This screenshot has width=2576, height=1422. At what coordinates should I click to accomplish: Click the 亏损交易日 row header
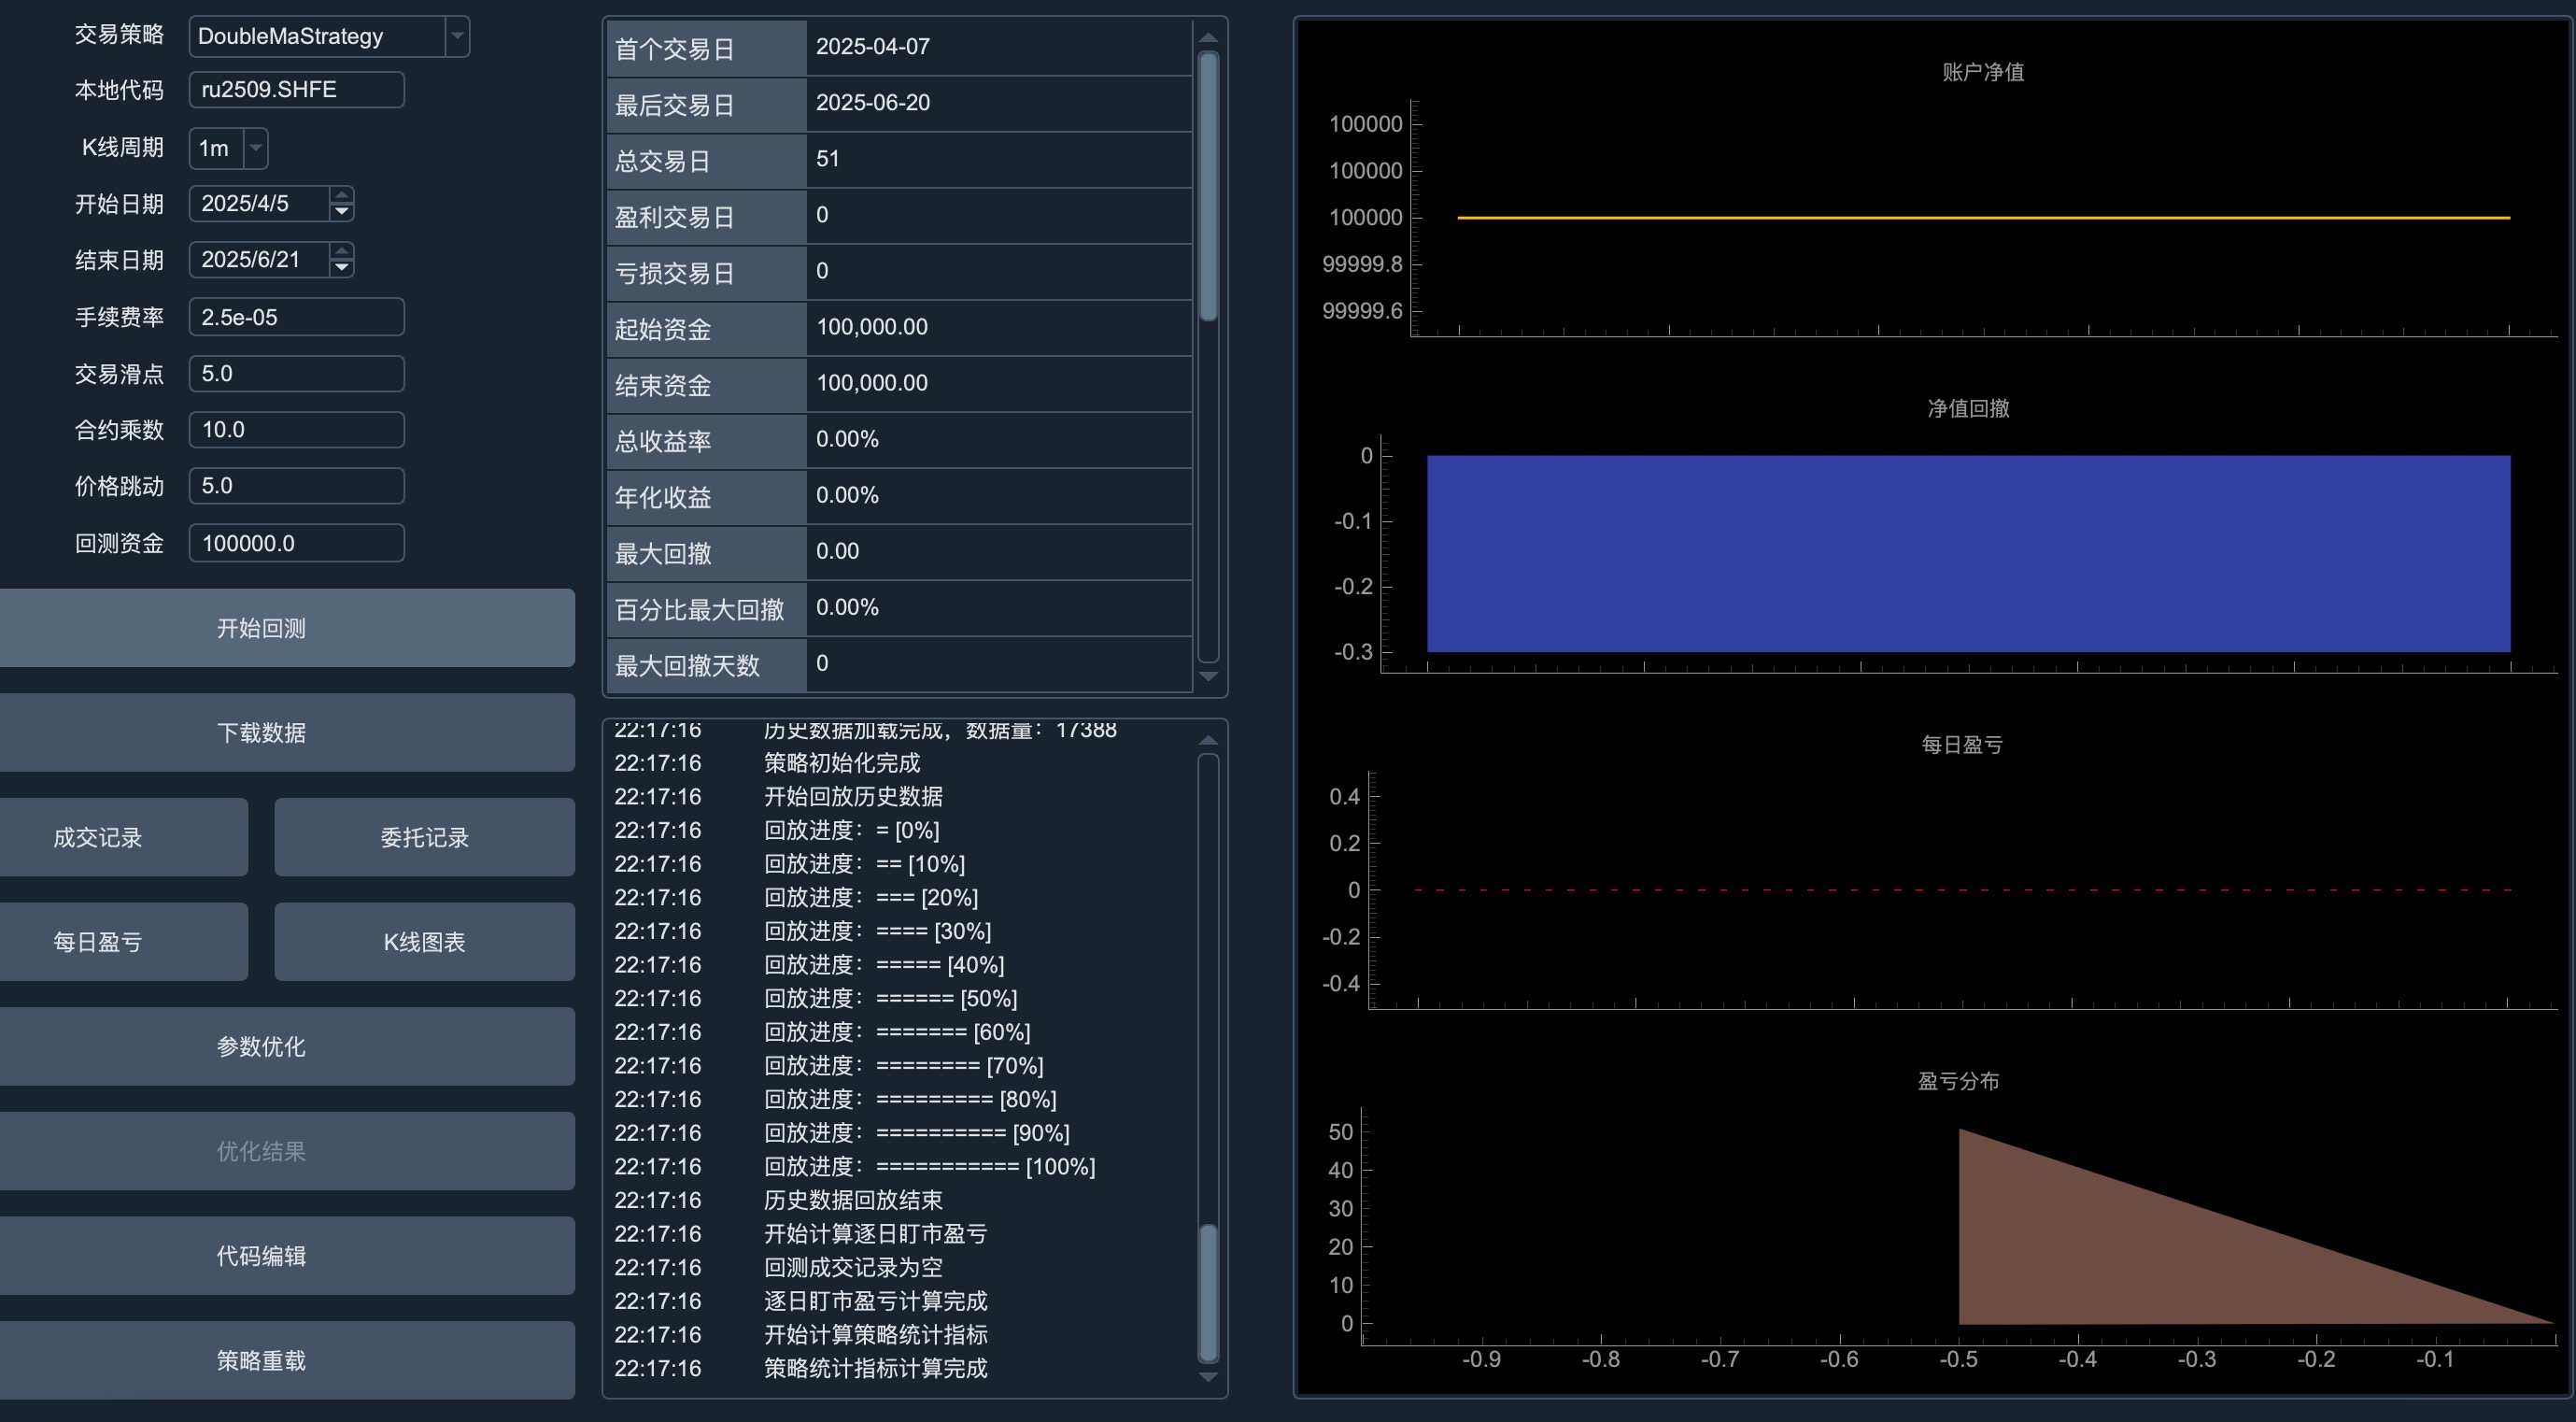(706, 272)
